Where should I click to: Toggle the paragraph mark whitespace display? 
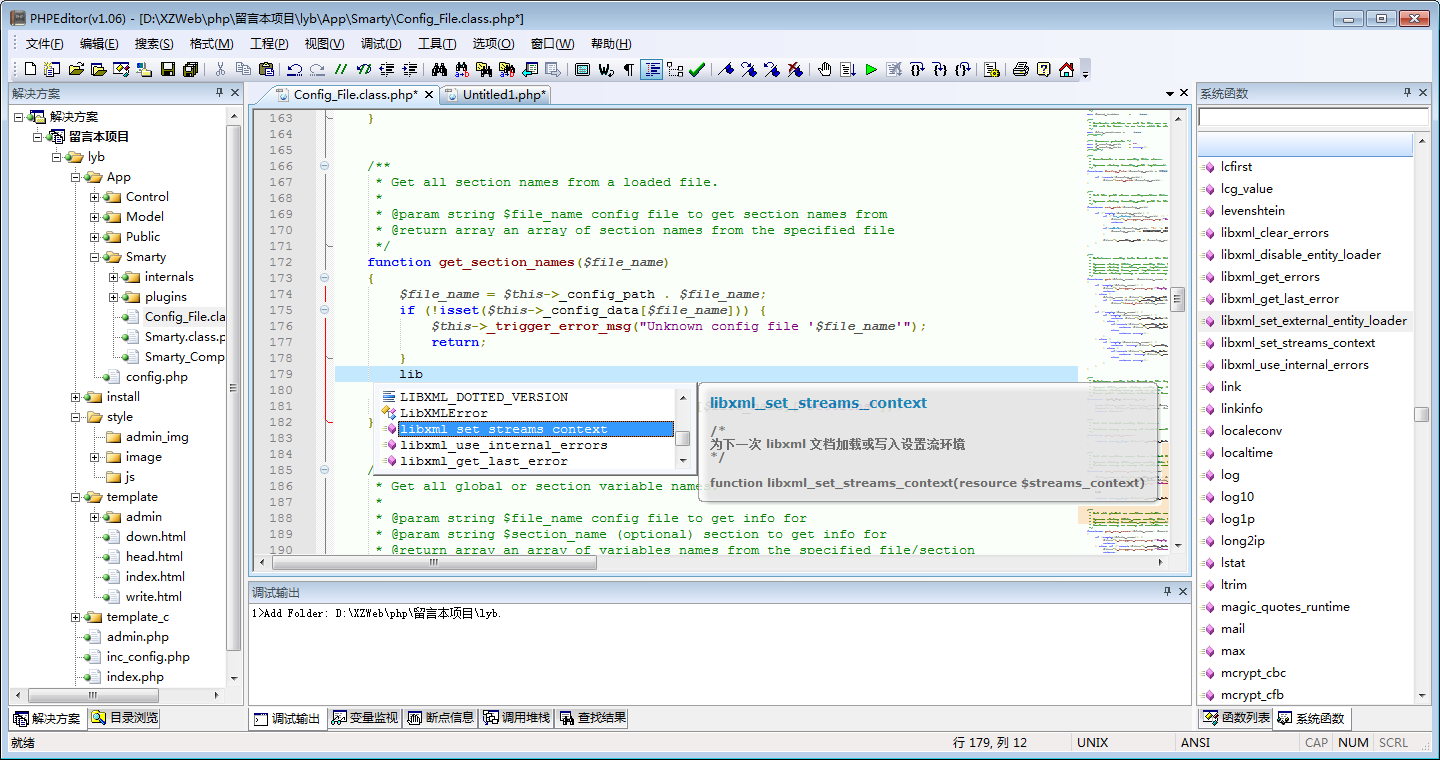coord(628,69)
